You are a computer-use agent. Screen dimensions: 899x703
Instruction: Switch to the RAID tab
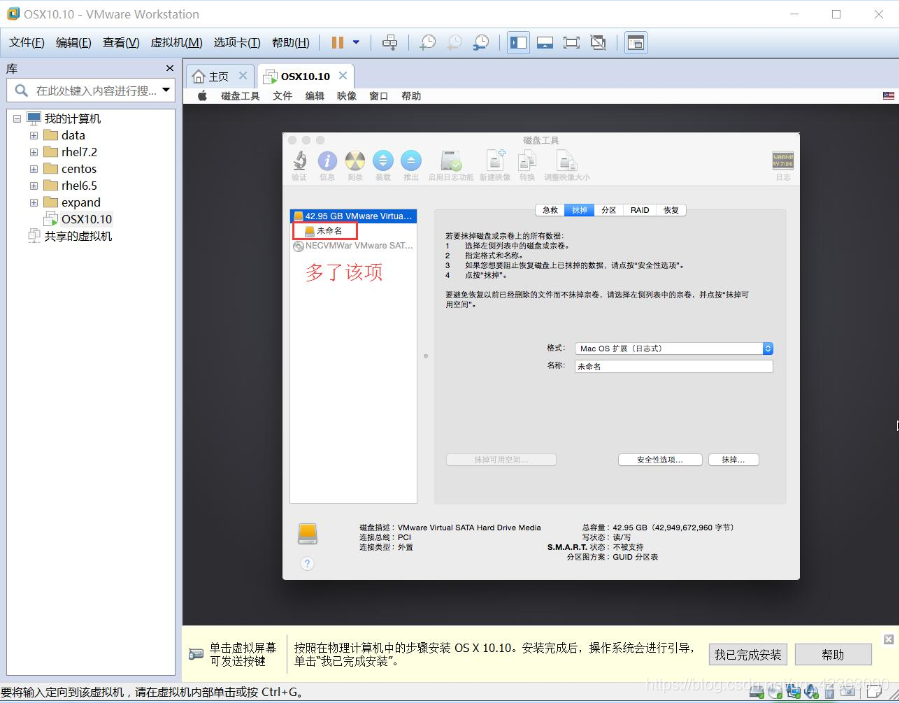(x=640, y=210)
